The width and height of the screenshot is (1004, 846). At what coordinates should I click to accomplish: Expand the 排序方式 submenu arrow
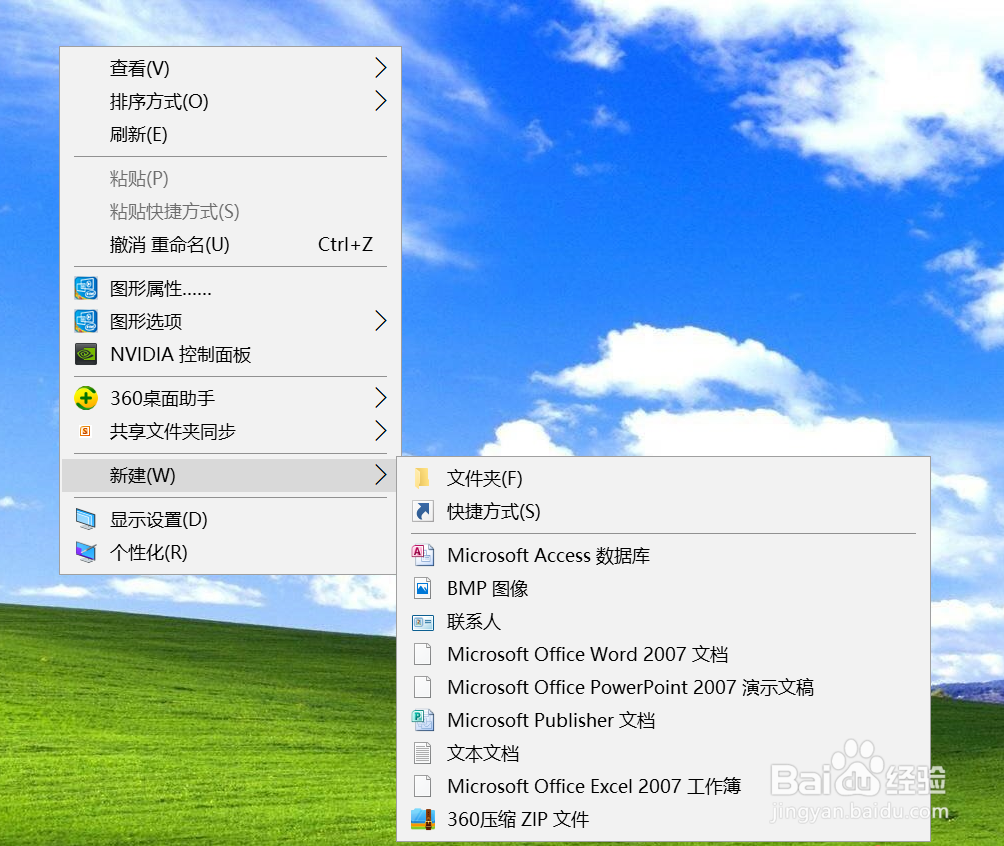point(380,101)
